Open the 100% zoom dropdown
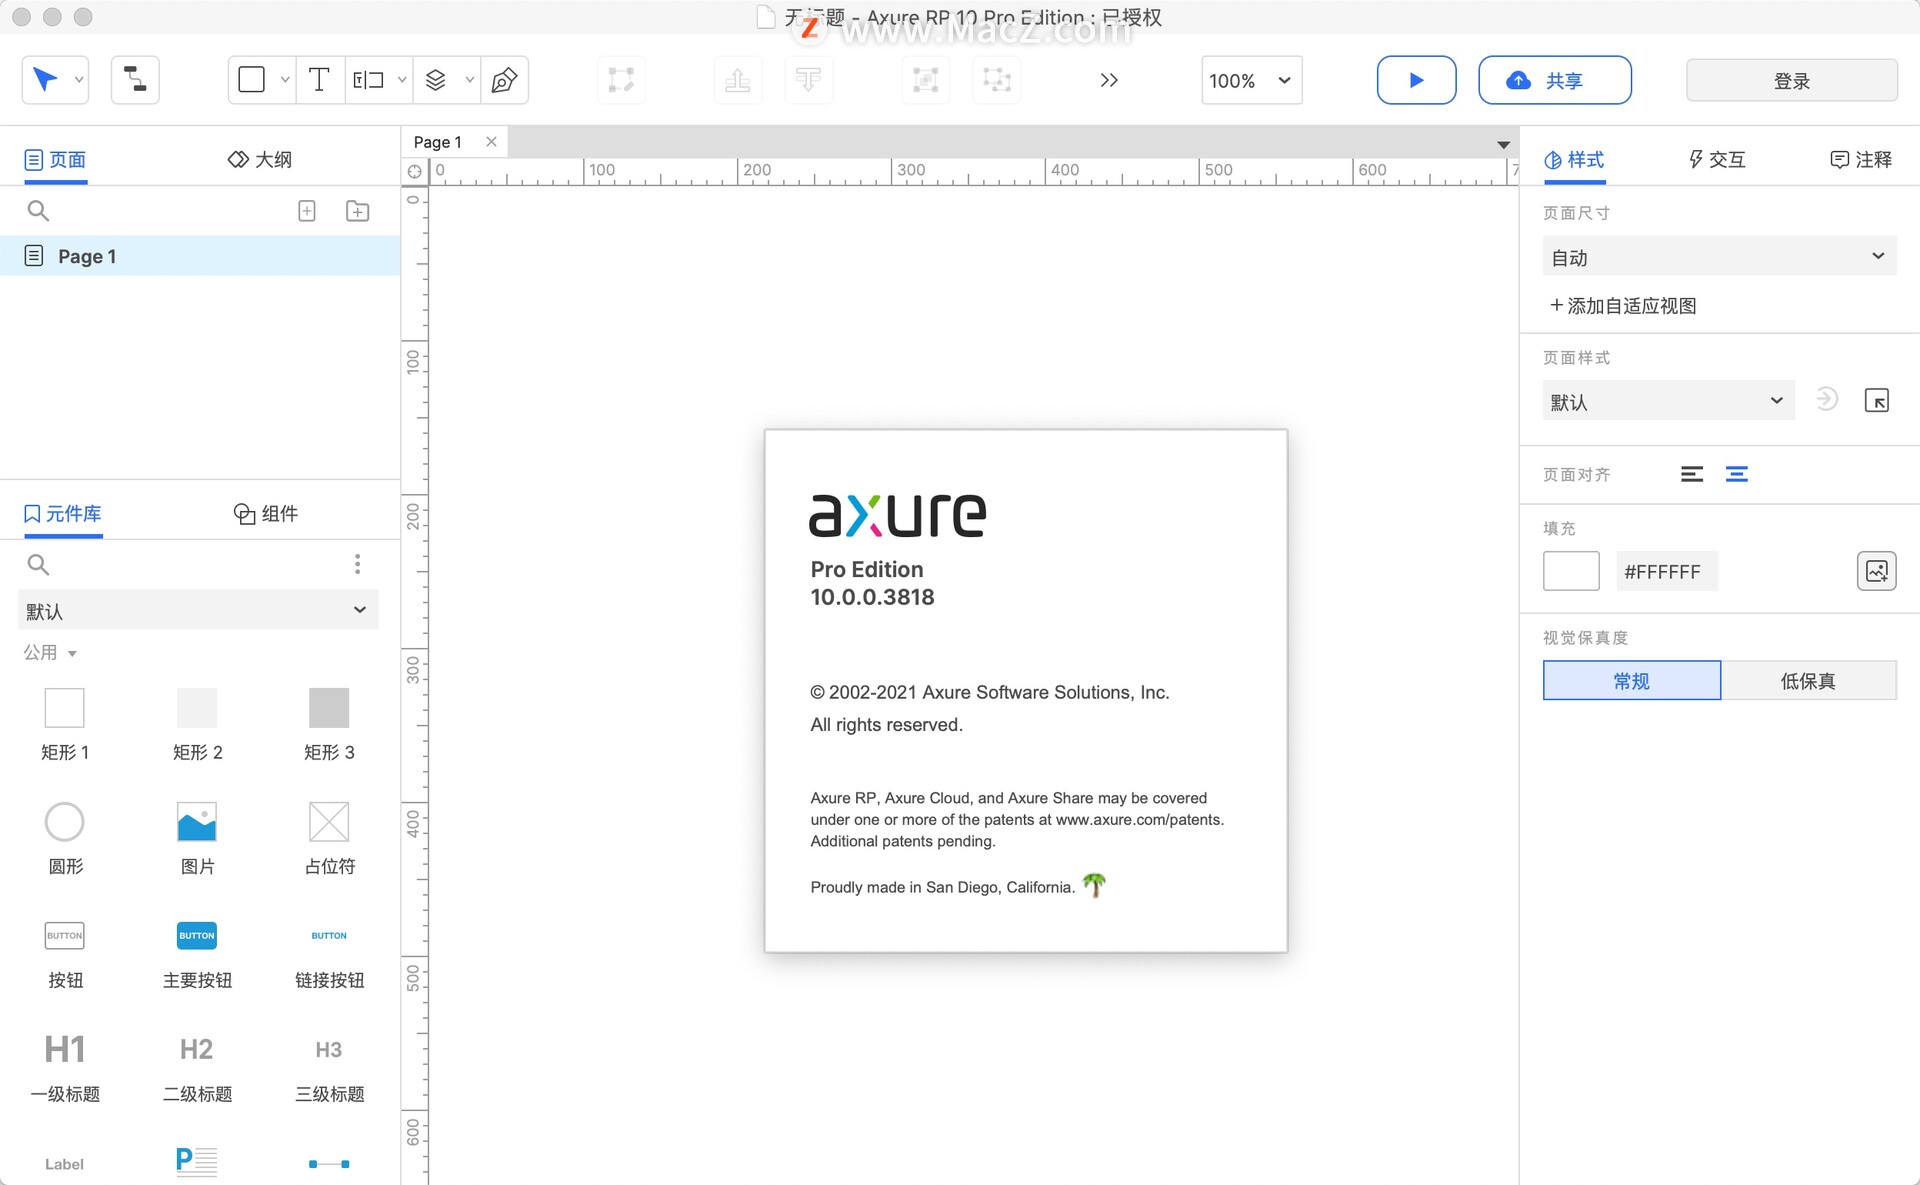 [x=1251, y=80]
